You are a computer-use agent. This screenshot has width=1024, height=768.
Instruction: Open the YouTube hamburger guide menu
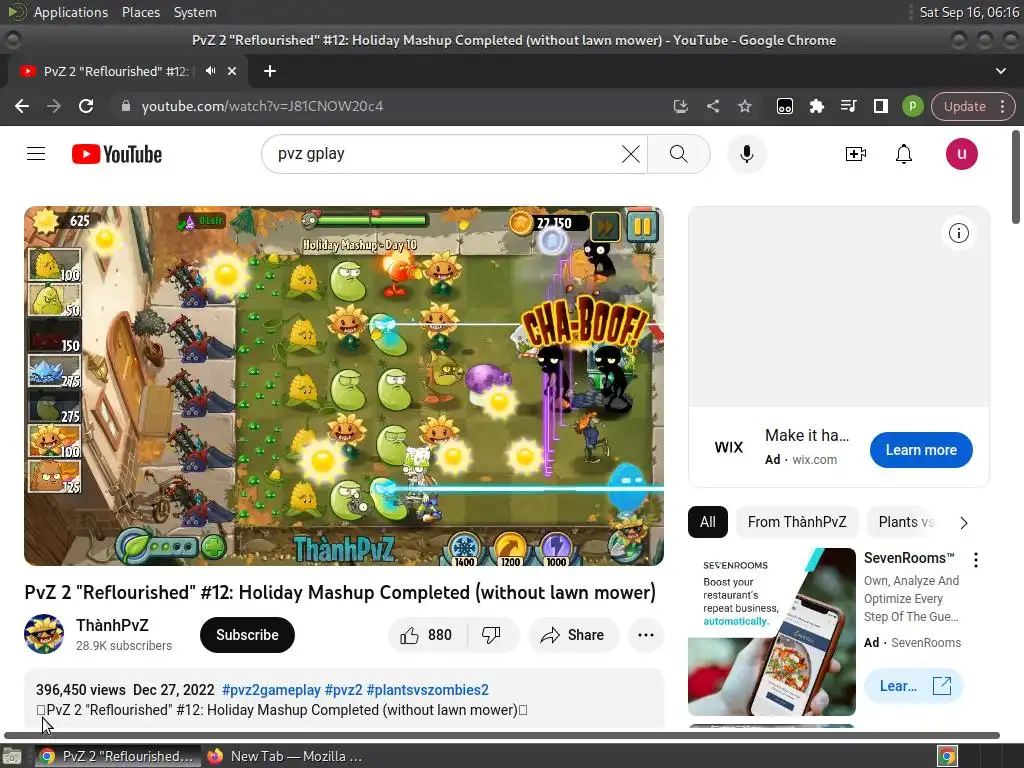[36, 154]
